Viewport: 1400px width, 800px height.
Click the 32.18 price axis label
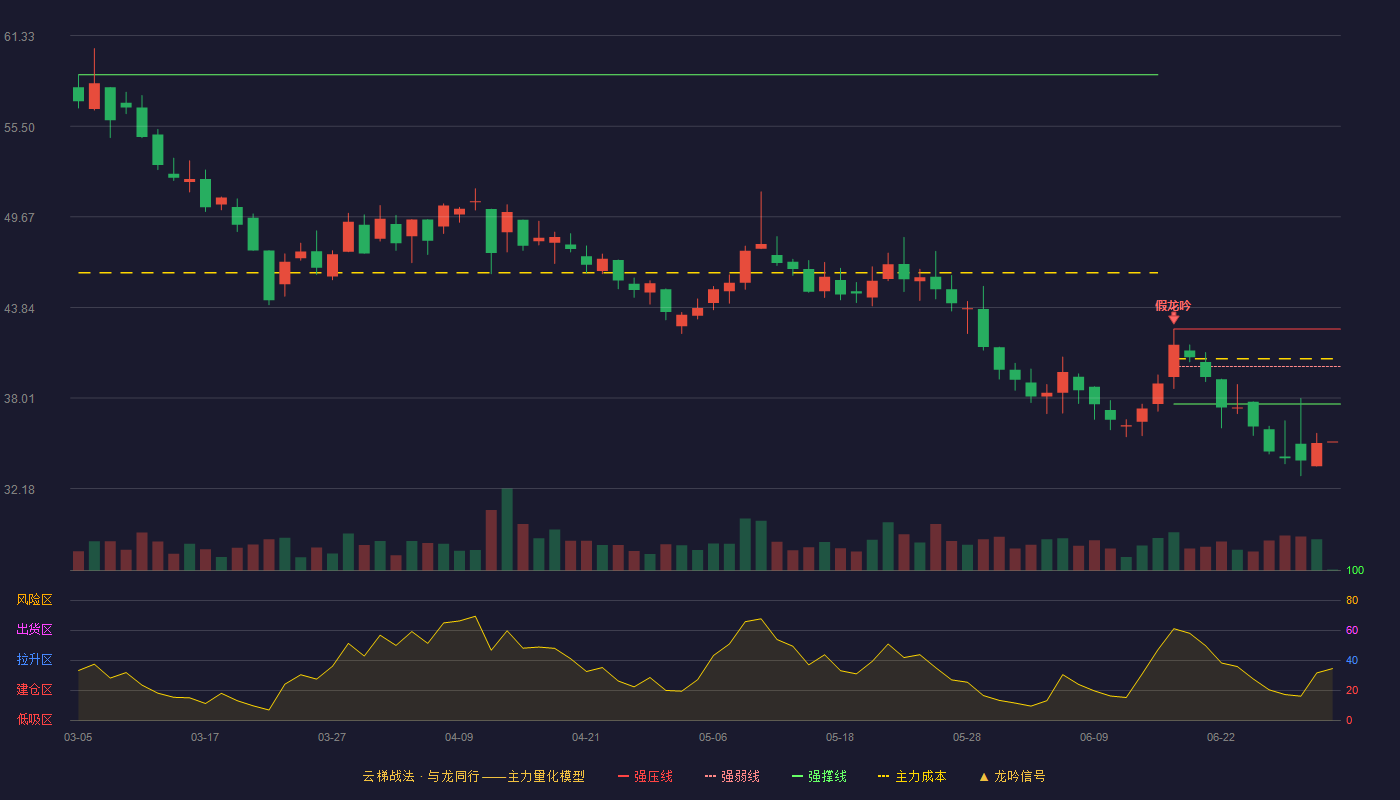(19, 490)
